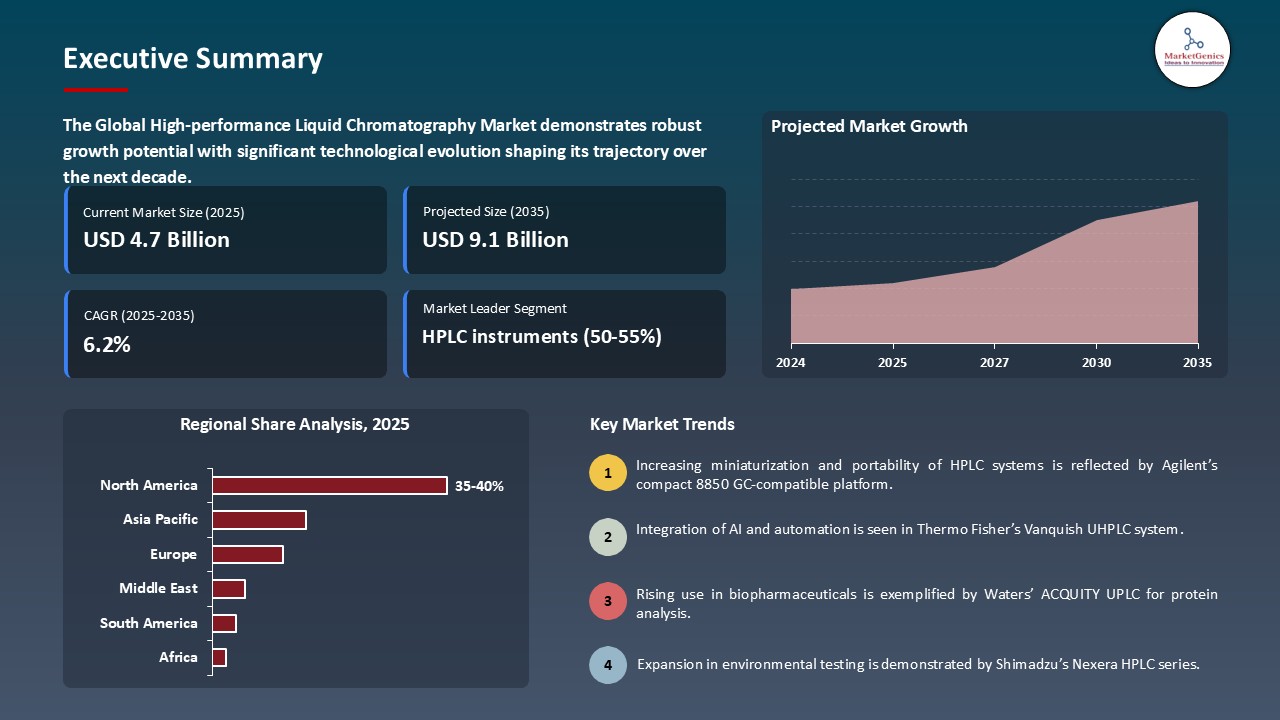
Task: Click the Regional Share Analysis, 2025 header
Action: 295,424
